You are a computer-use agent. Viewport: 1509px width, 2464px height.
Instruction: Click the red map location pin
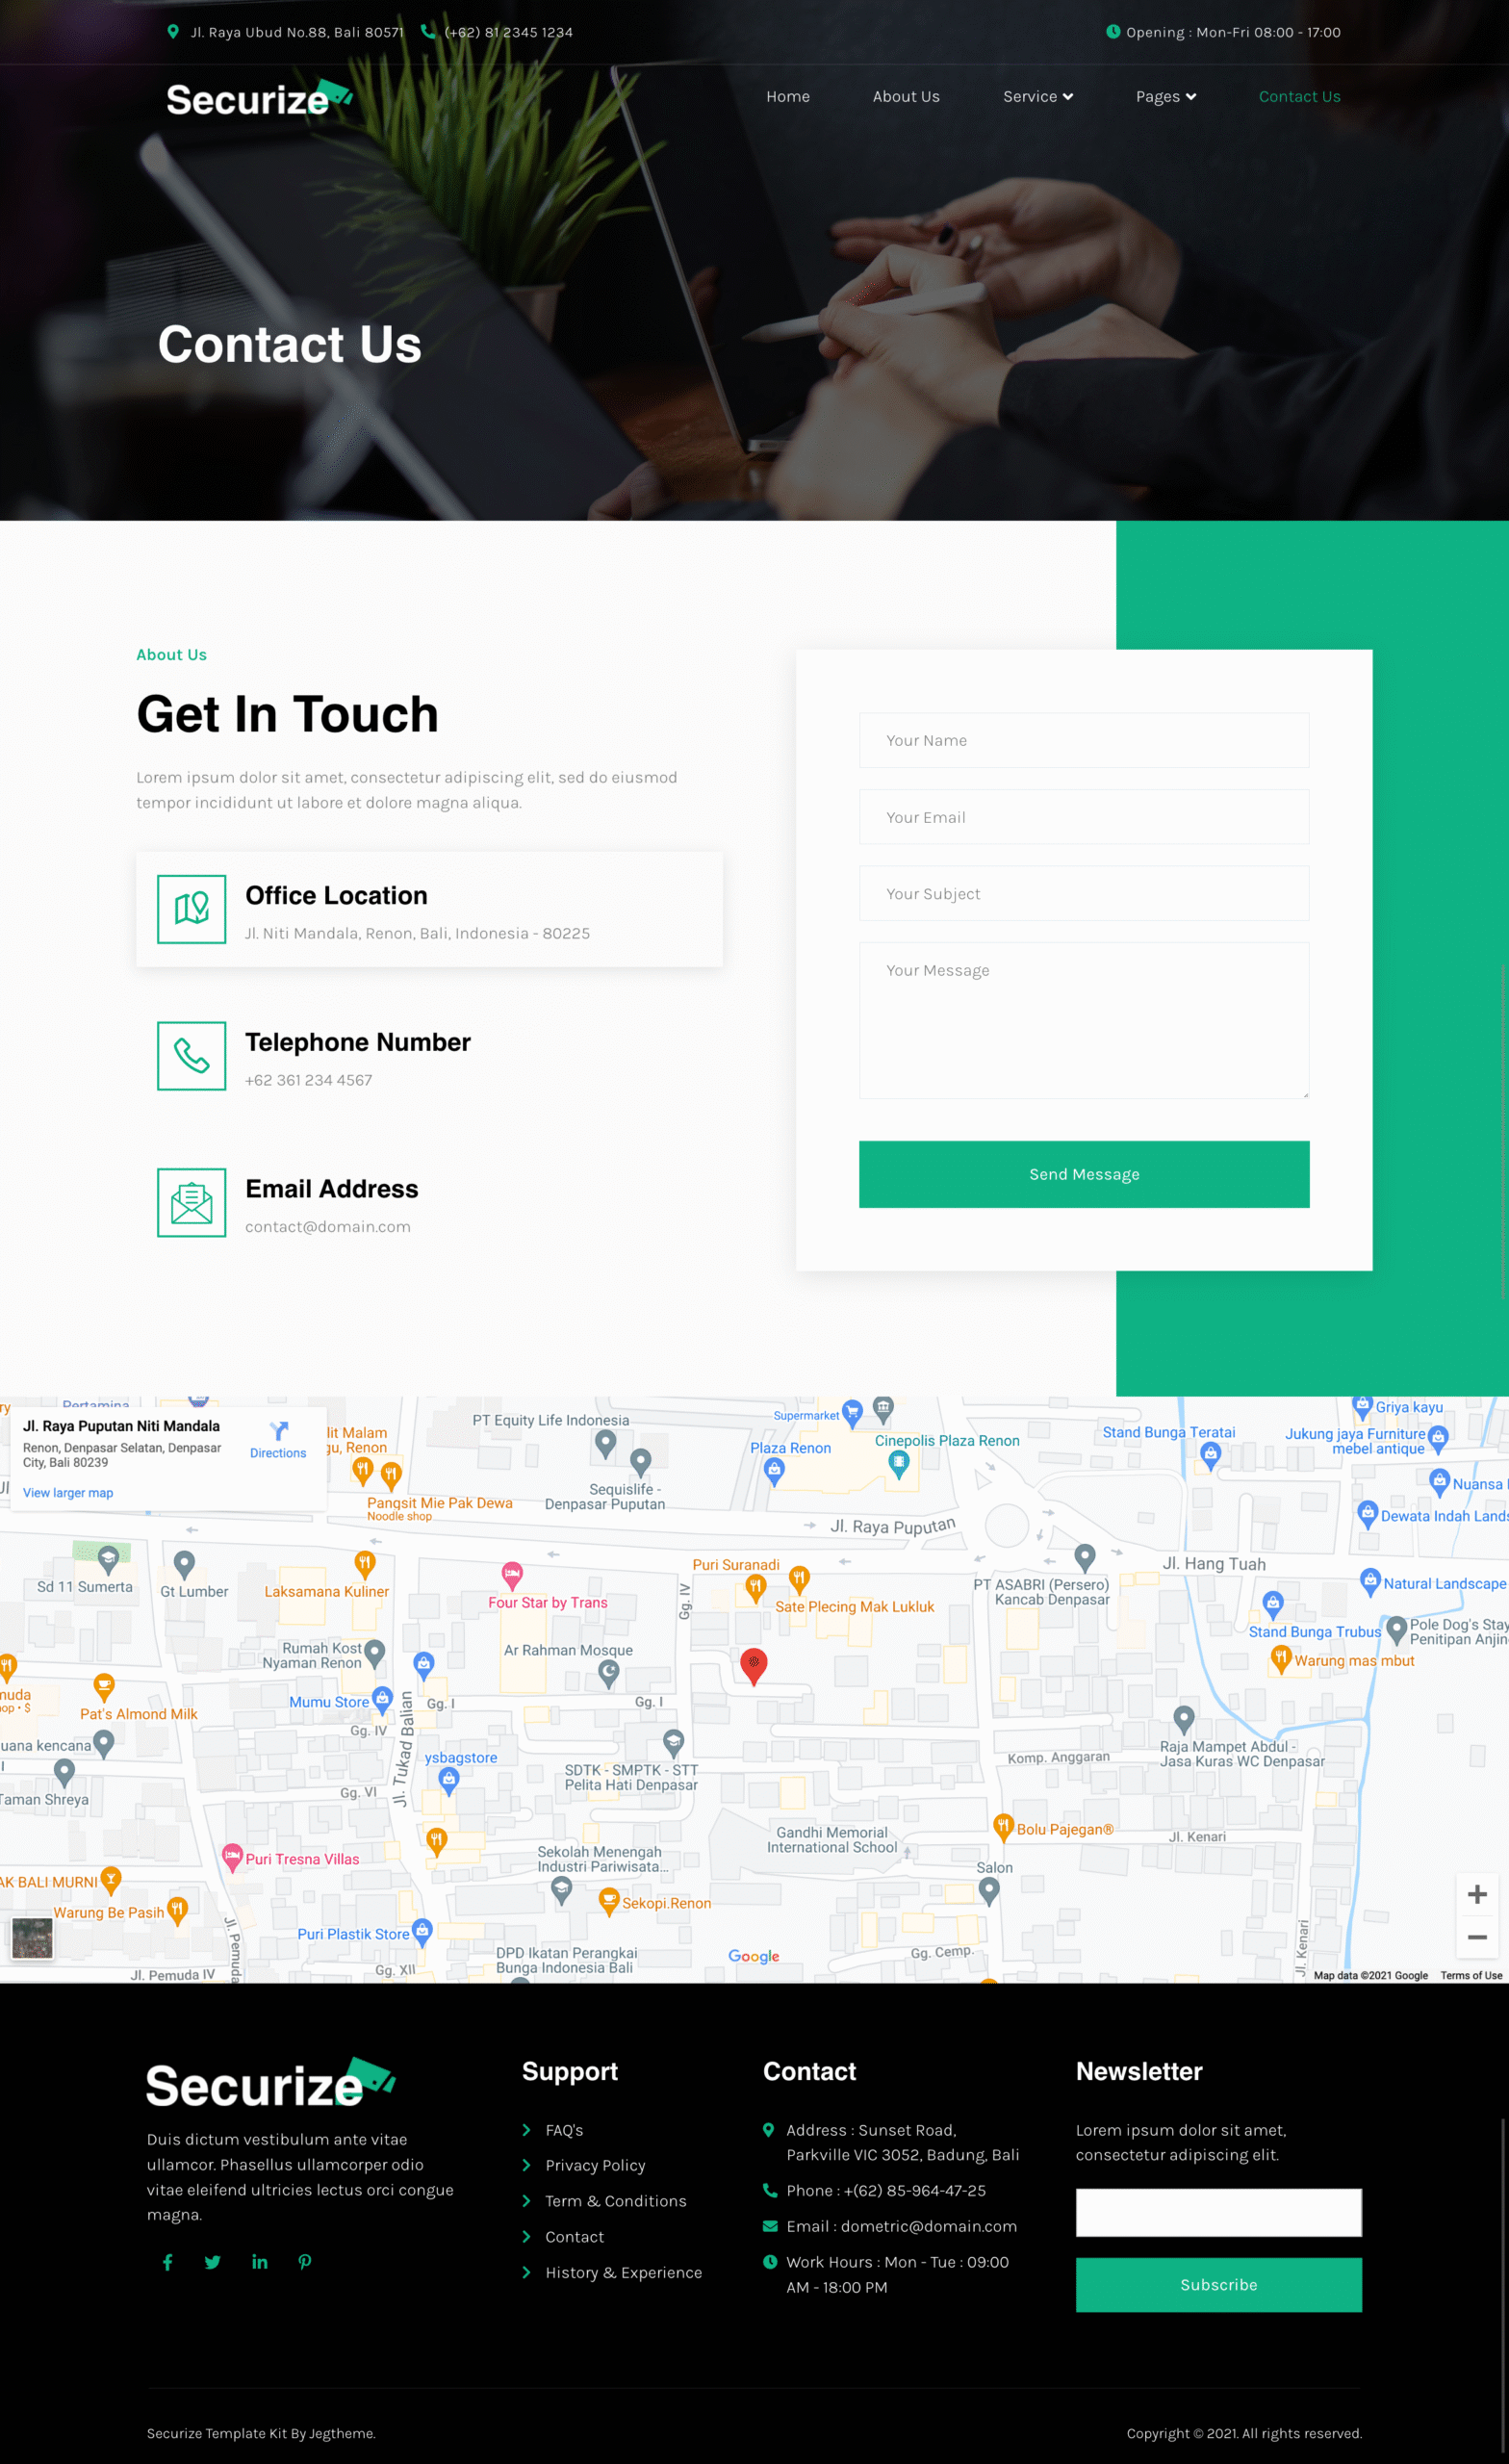[x=753, y=1664]
